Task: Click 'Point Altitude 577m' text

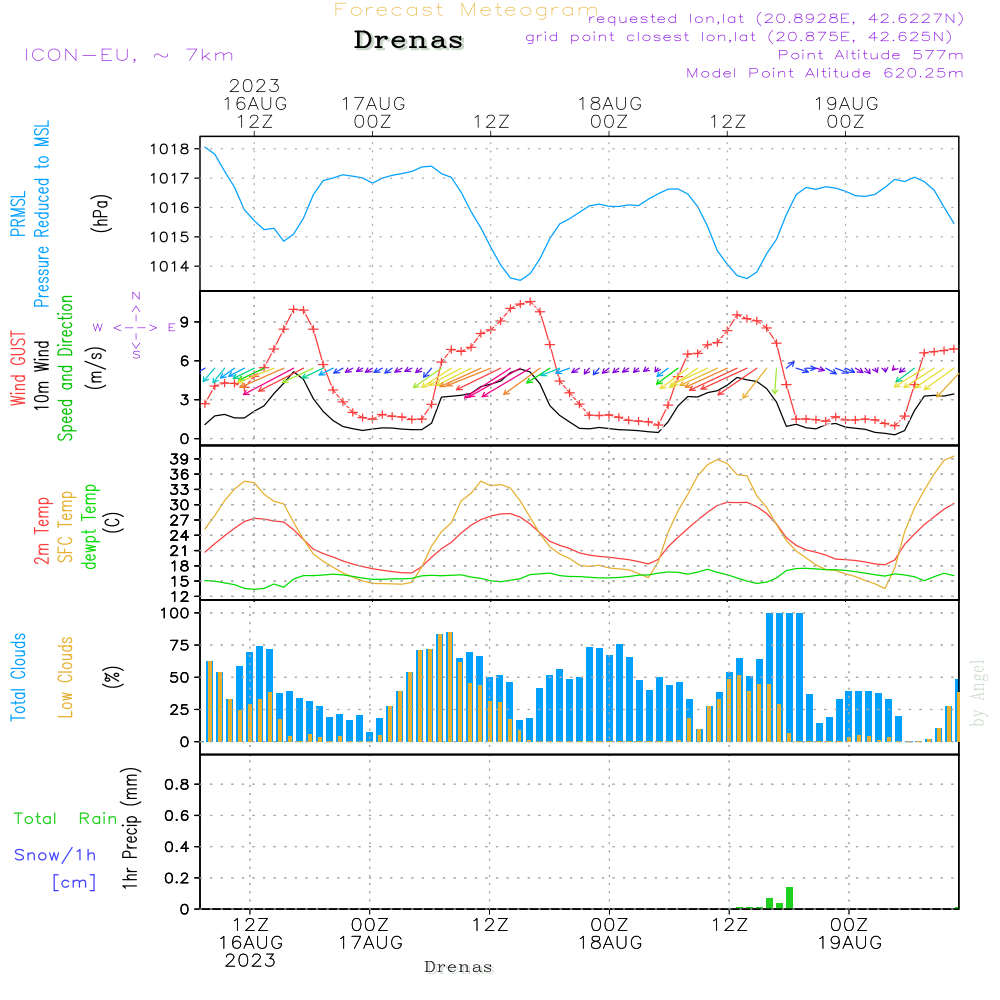Action: pyautogui.click(x=870, y=55)
